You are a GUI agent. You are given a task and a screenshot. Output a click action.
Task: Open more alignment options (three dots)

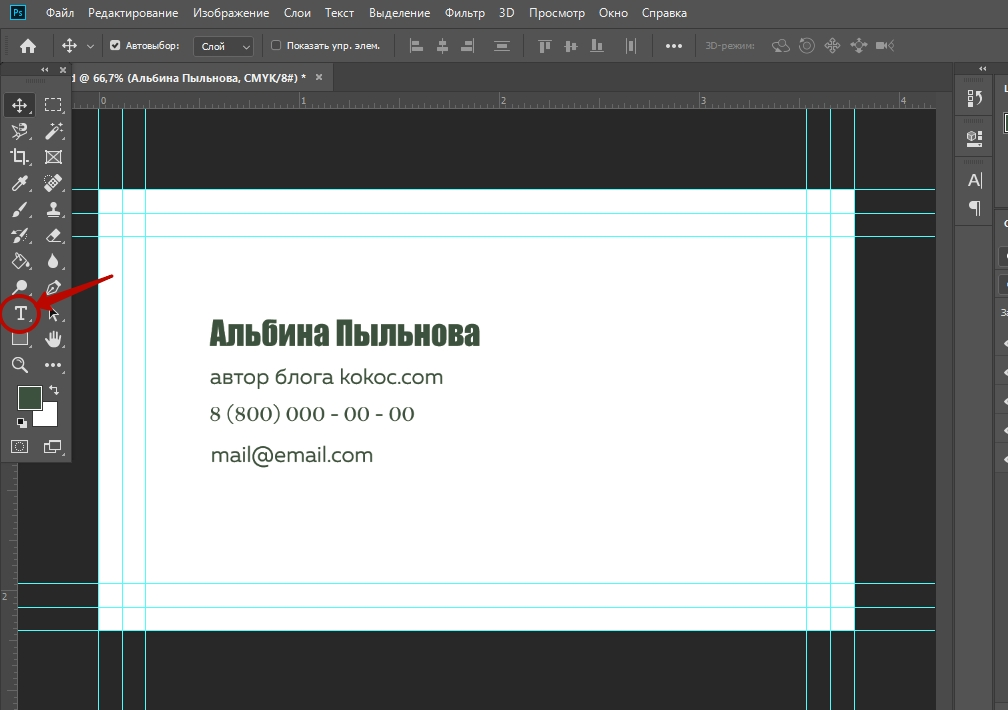(674, 46)
